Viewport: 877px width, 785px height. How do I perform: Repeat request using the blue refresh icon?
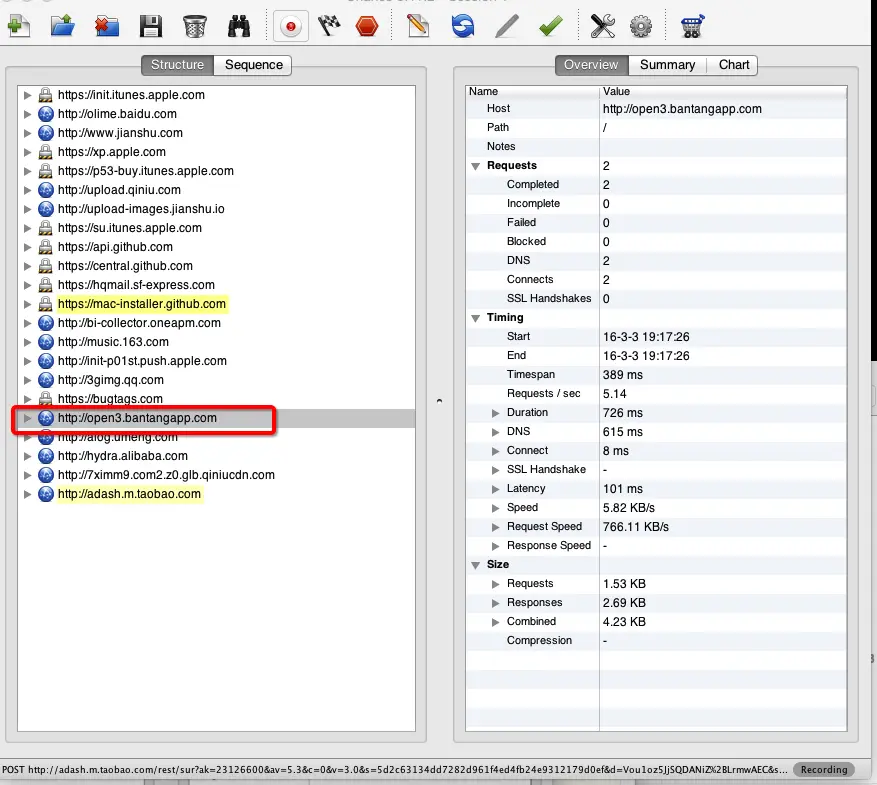(463, 26)
